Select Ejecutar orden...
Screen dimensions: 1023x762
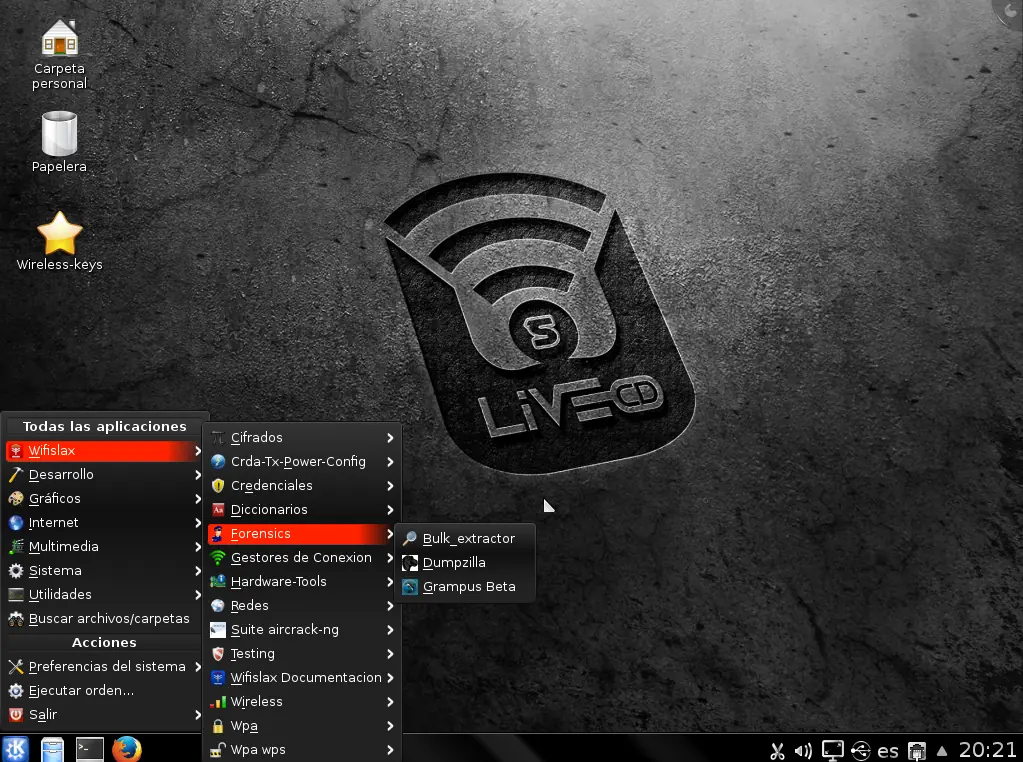[x=104, y=690]
